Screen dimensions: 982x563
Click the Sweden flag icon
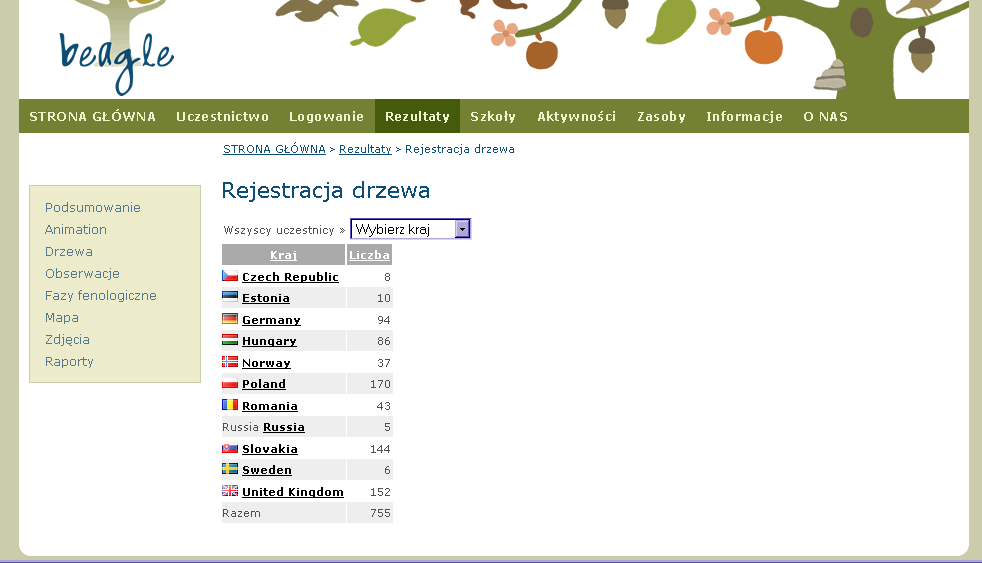[230, 469]
